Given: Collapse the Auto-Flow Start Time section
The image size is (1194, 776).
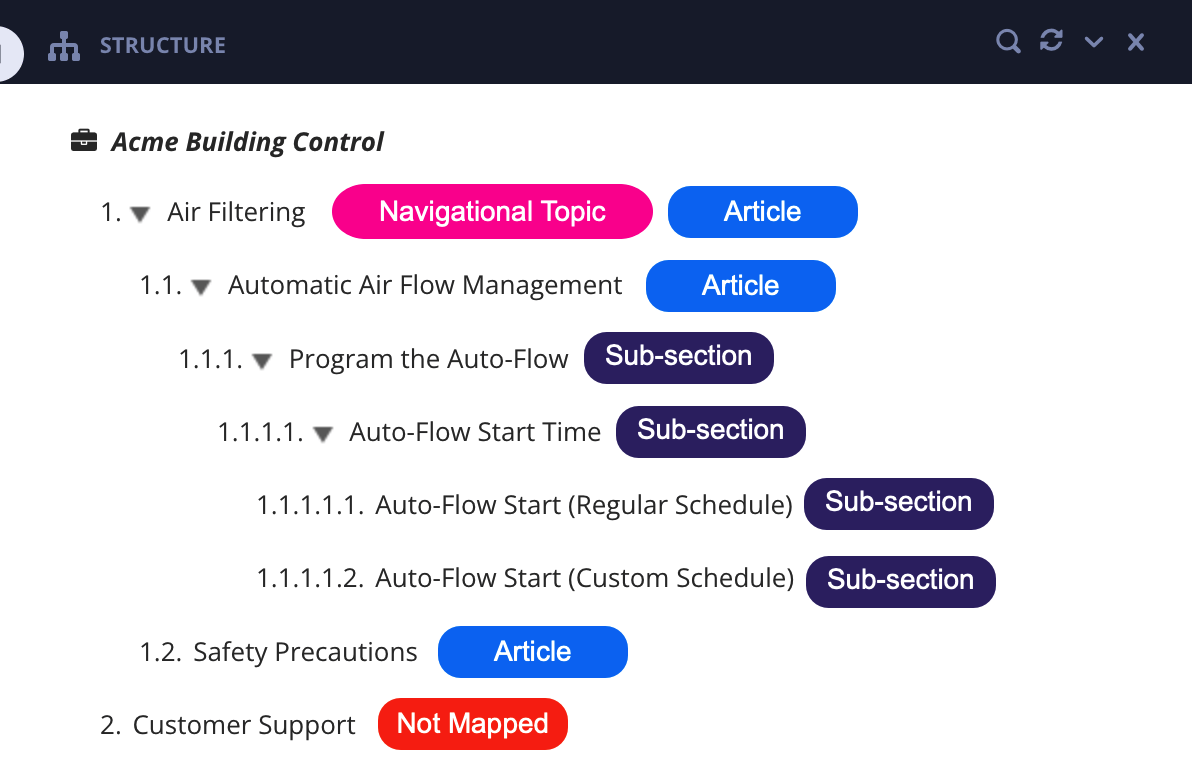Looking at the screenshot, I should tap(321, 434).
